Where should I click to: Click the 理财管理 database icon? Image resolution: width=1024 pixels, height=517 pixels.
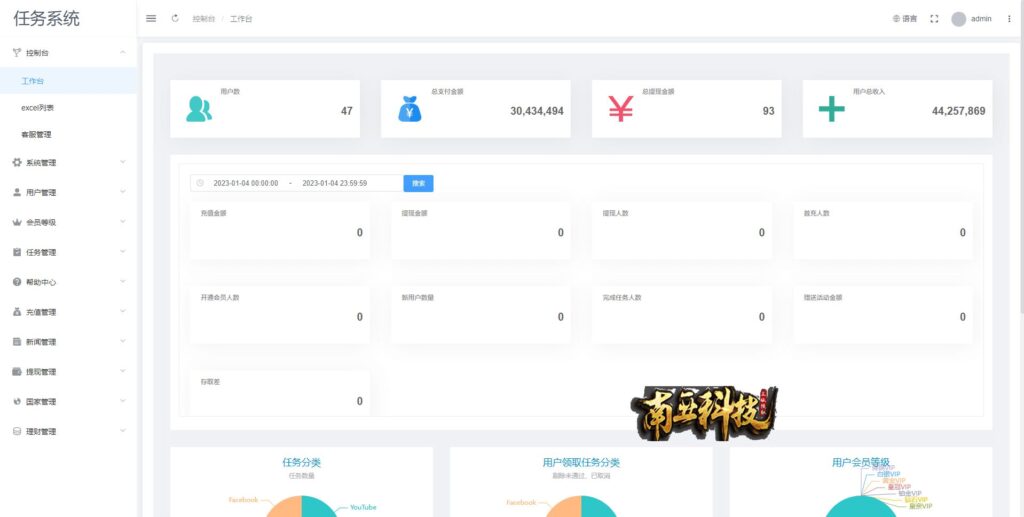point(17,431)
